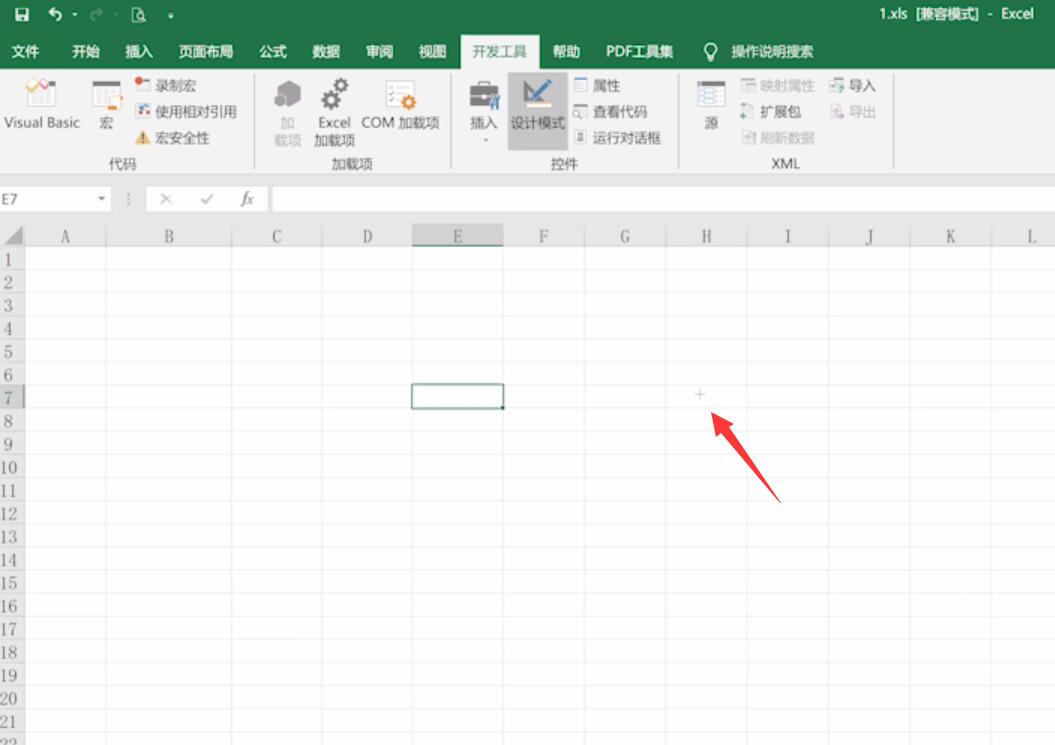The width and height of the screenshot is (1055, 745).
Task: Click the select-all corner triangle
Action: click(x=13, y=236)
